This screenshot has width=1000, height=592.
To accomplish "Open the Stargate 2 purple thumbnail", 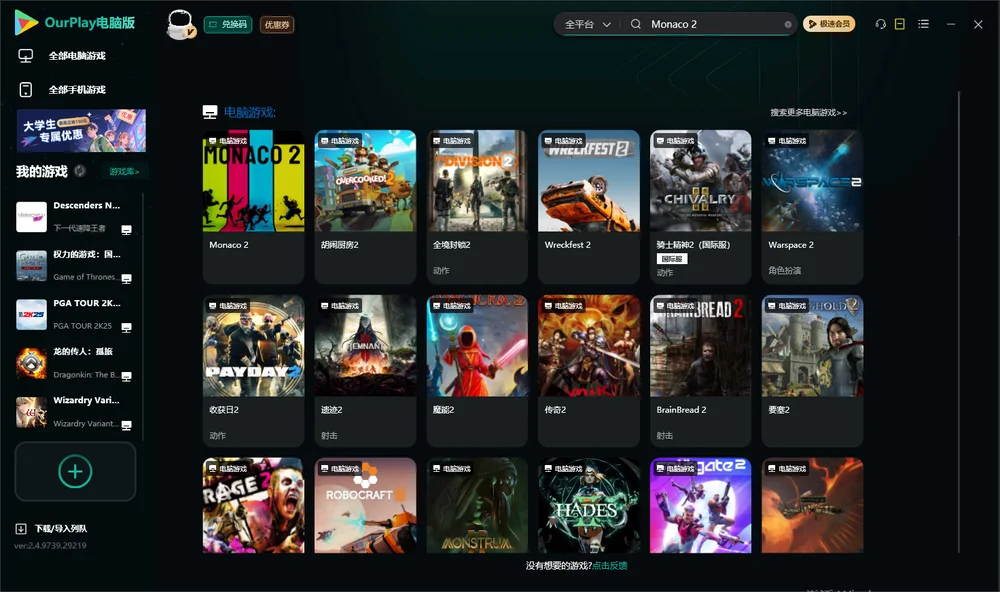I will tap(701, 505).
